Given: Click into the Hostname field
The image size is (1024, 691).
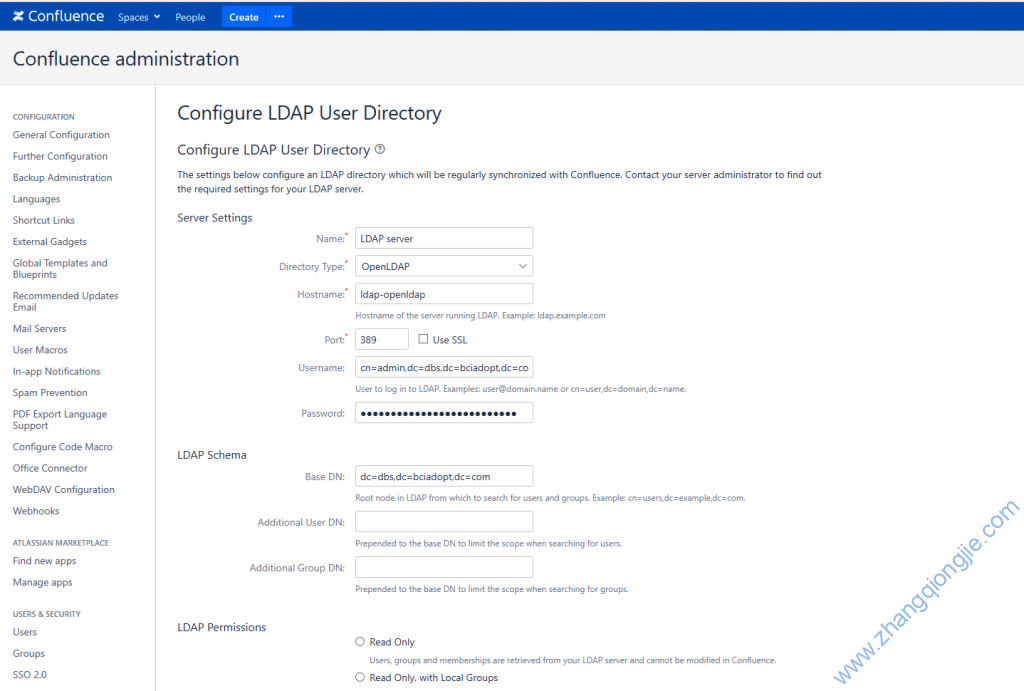Looking at the screenshot, I should [443, 294].
